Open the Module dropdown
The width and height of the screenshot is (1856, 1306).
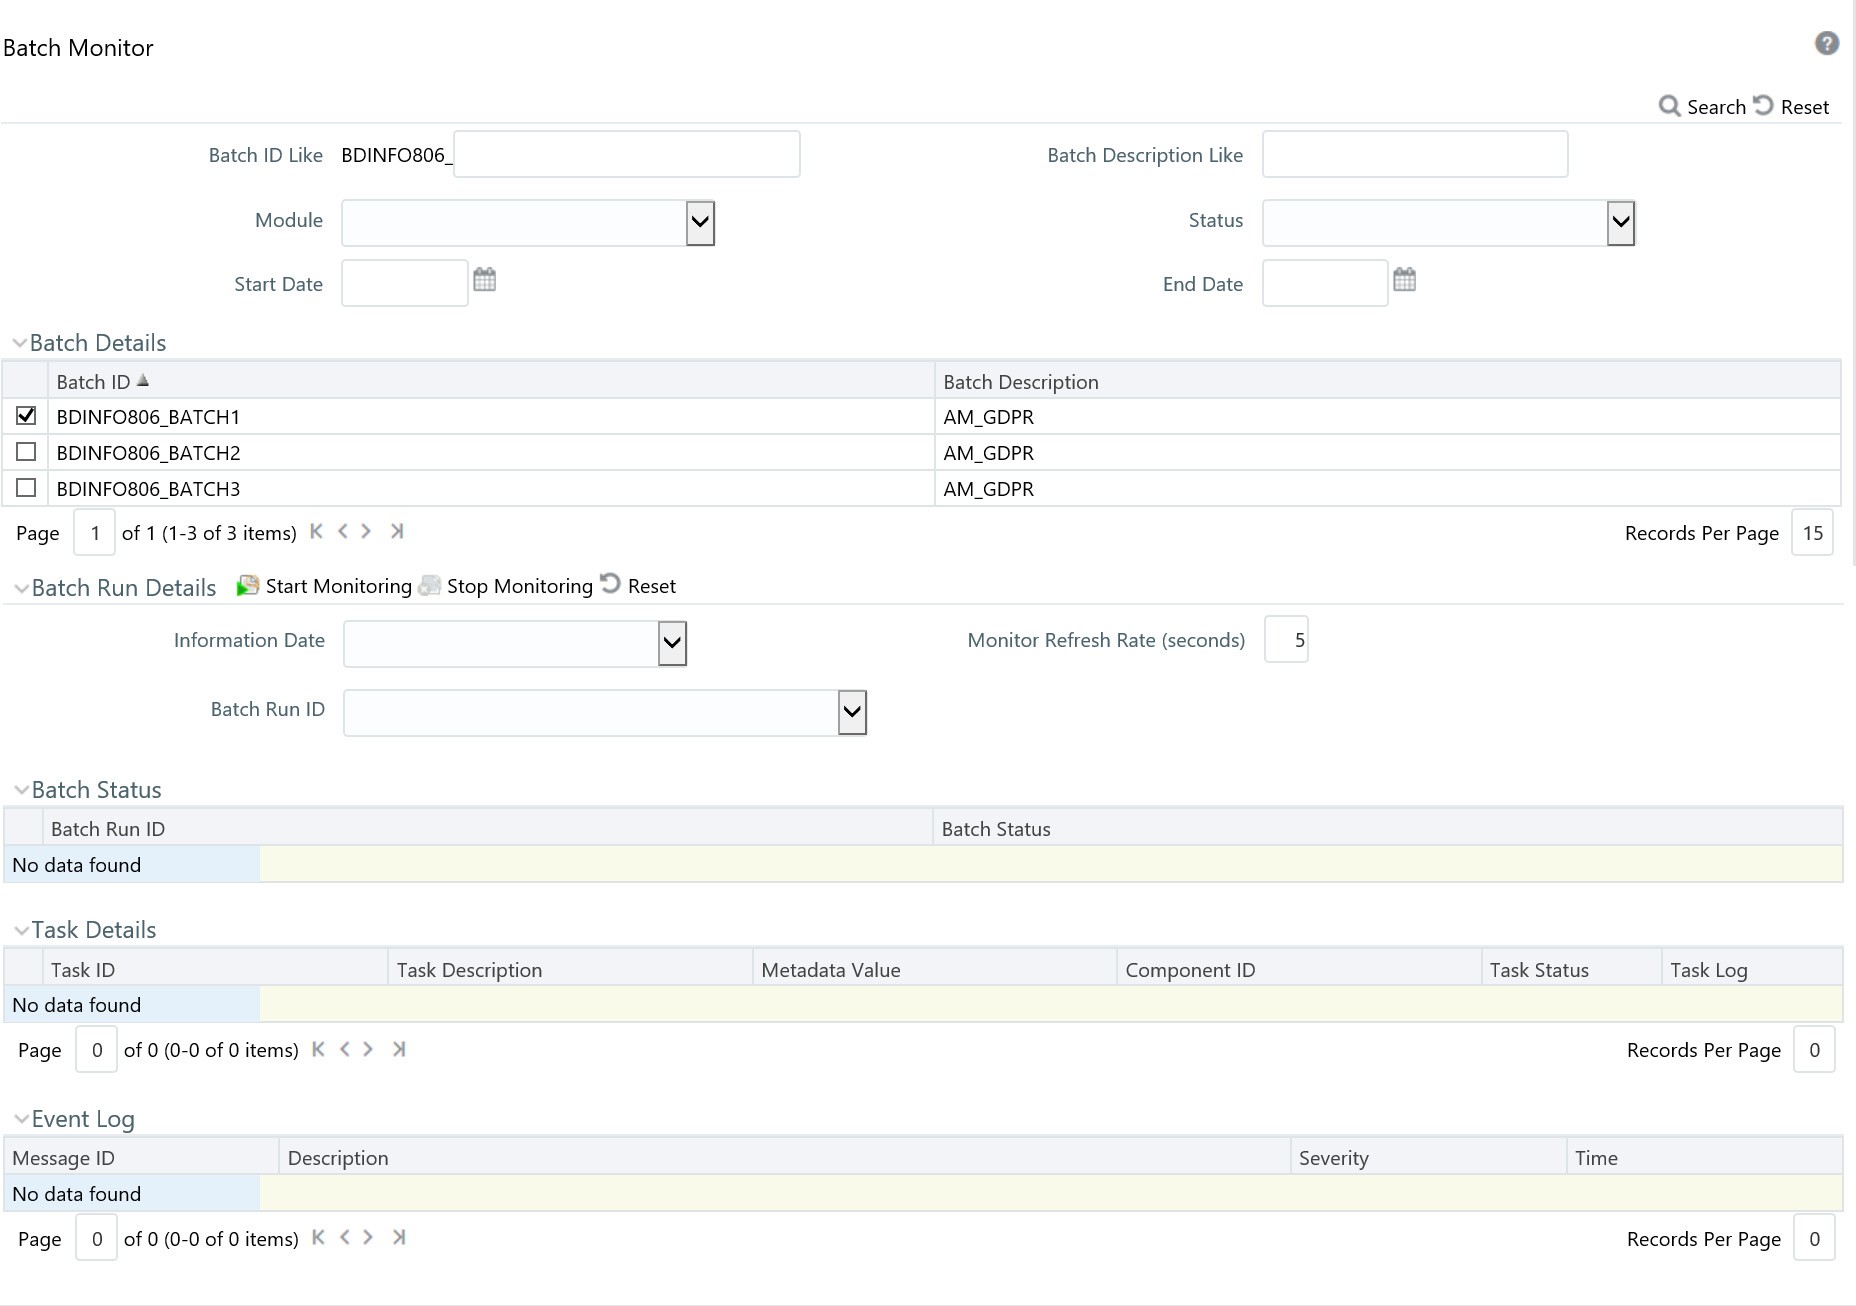700,222
